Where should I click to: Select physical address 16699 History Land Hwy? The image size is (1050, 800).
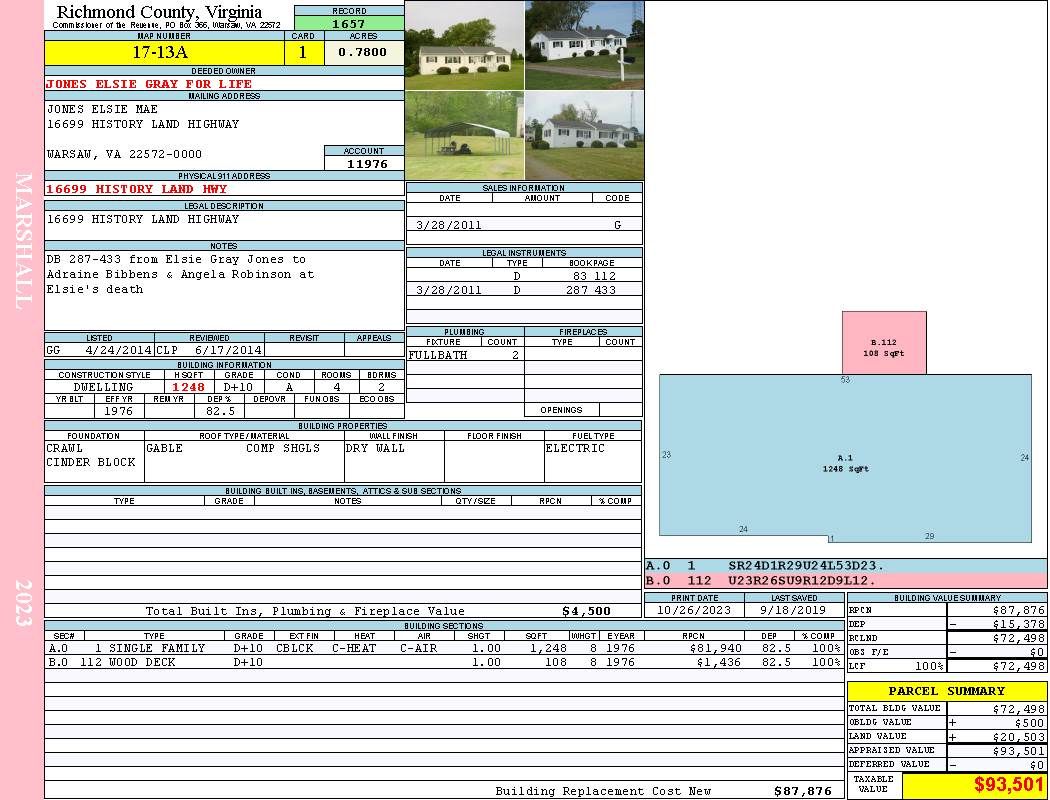pos(137,189)
